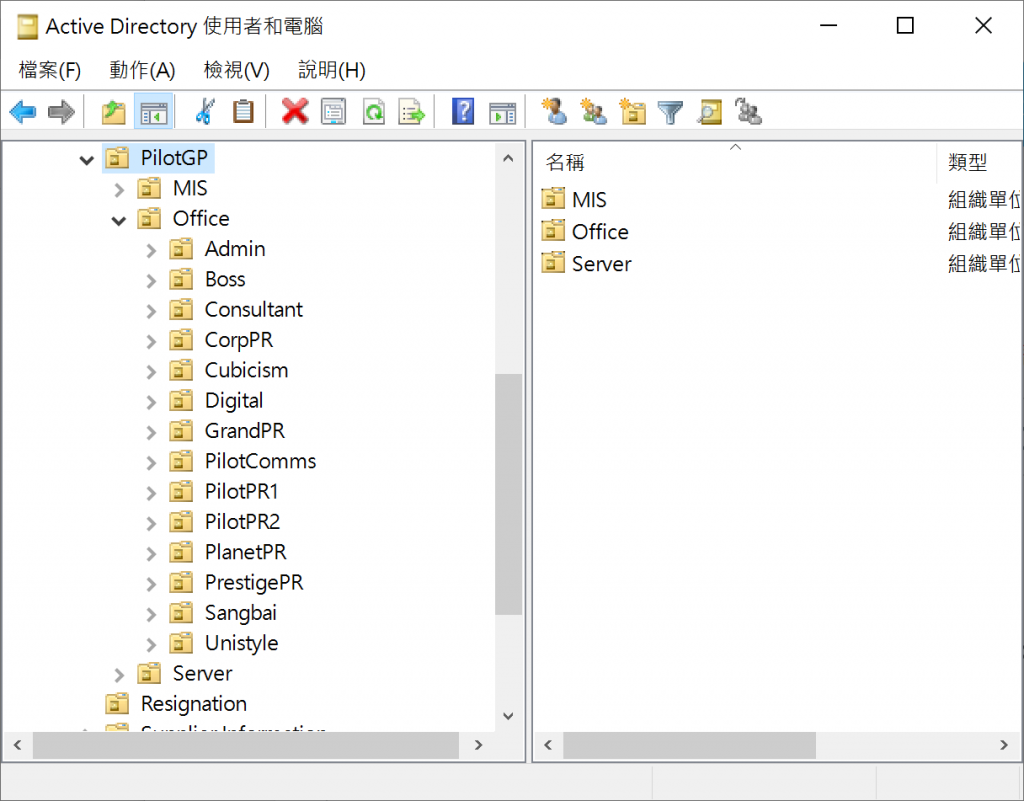
Task: Select the GrandPR organizational unit
Action: click(245, 431)
